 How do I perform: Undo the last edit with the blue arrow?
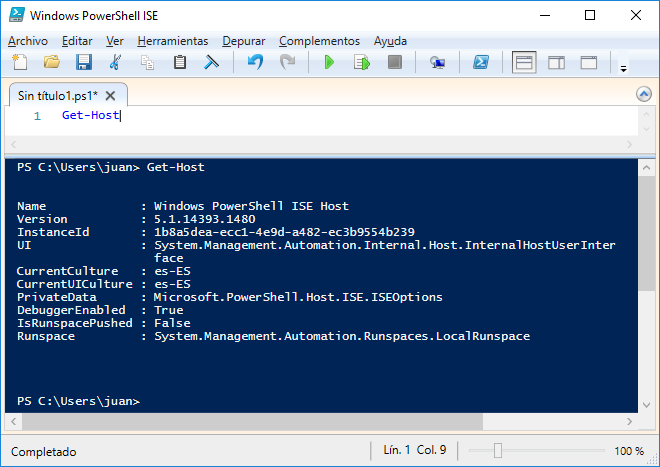pos(255,62)
